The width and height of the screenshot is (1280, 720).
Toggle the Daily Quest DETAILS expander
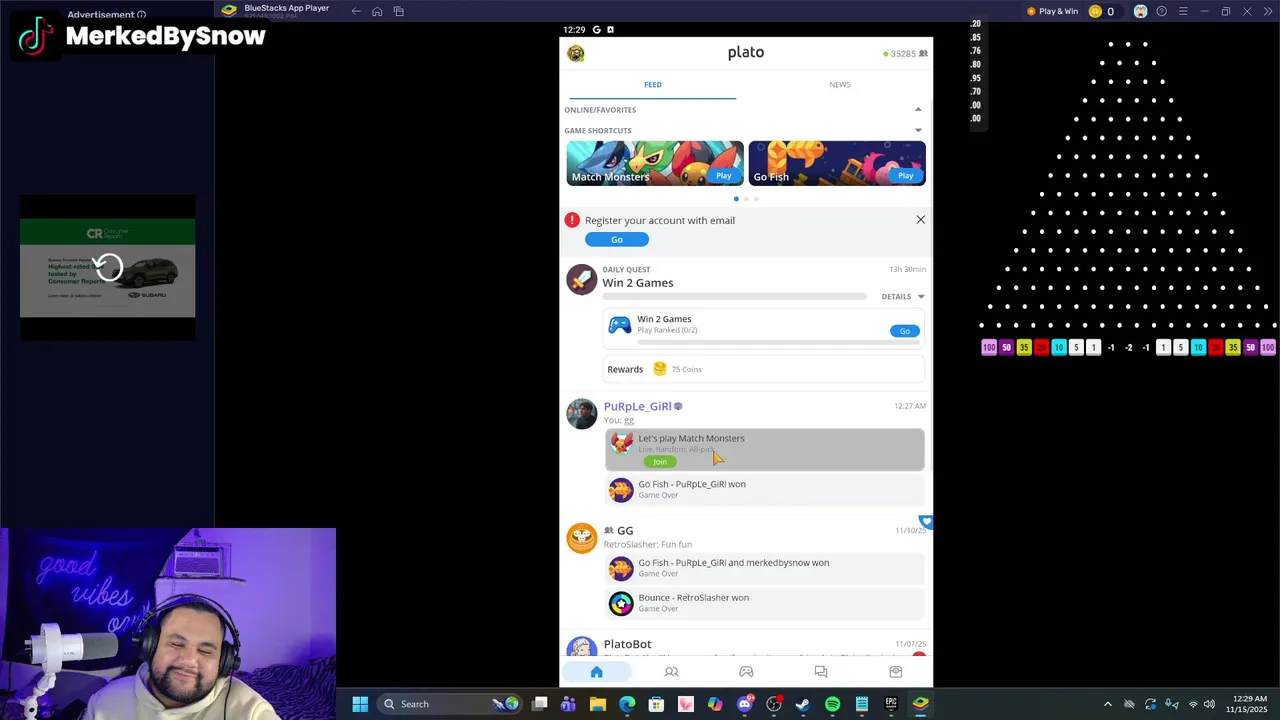[903, 296]
